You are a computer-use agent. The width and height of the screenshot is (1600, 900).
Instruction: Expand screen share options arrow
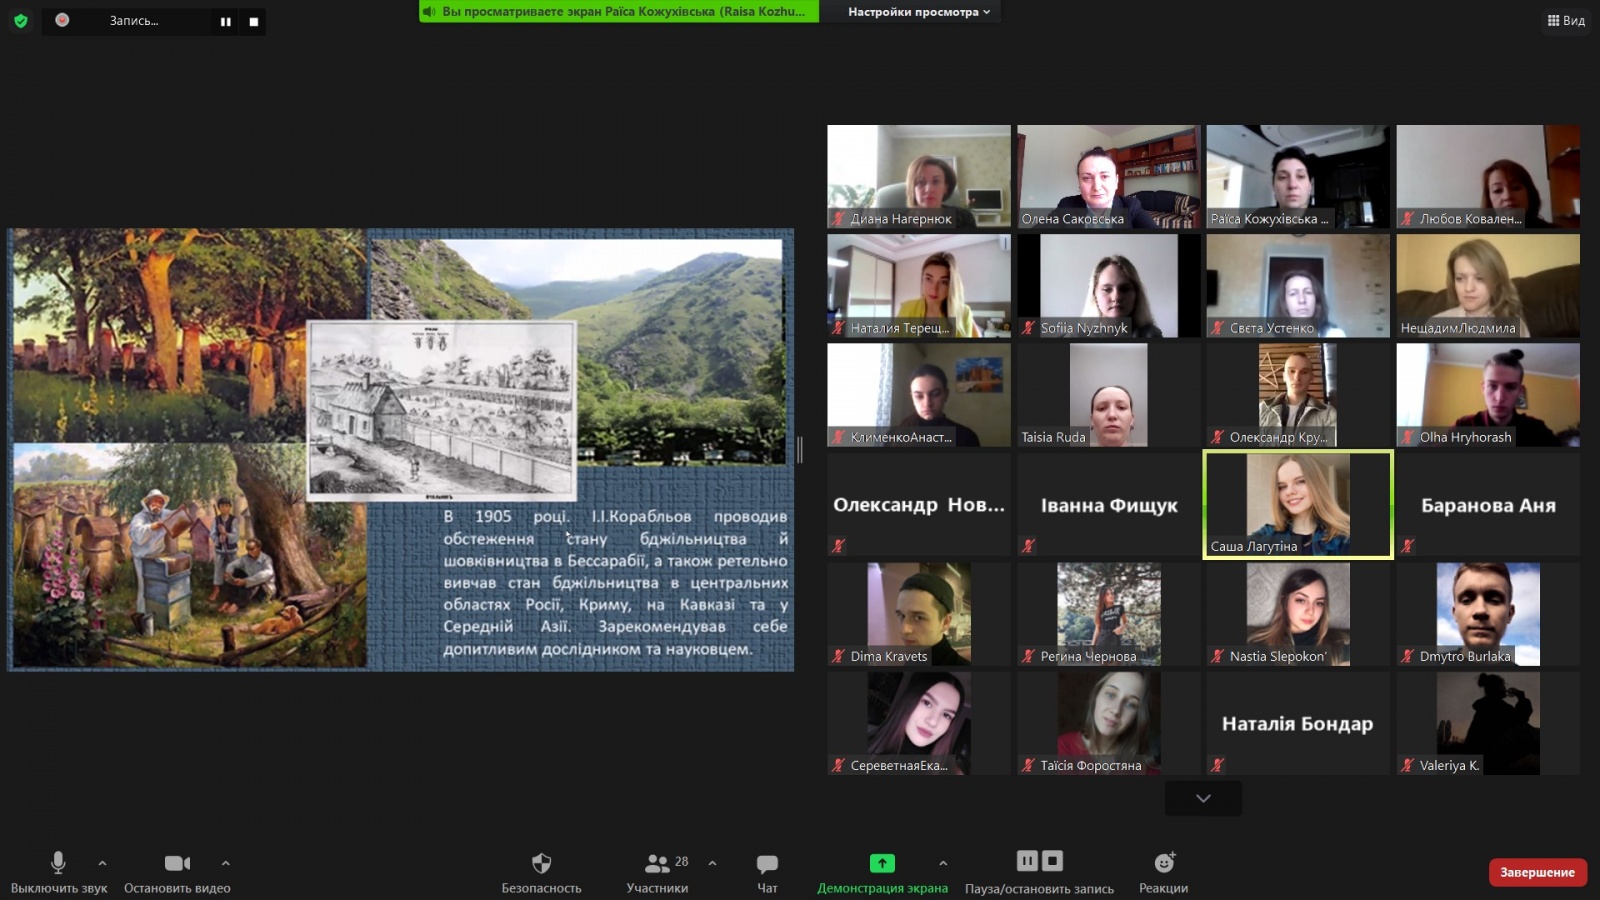click(x=943, y=863)
